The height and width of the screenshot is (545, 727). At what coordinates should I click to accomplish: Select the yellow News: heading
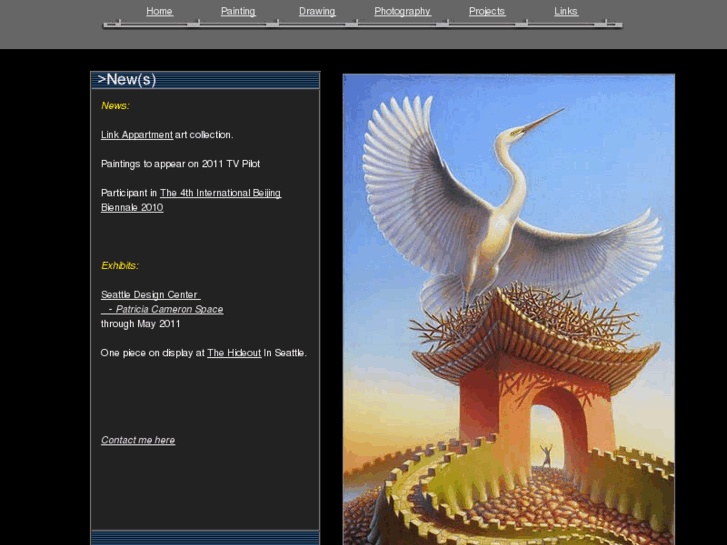tap(115, 106)
